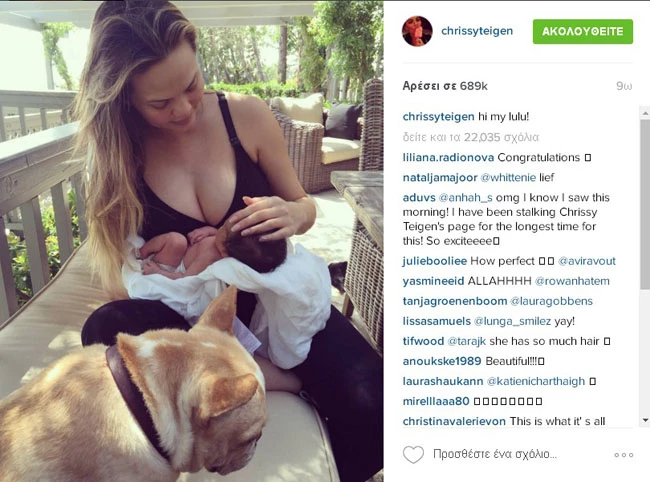The width and height of the screenshot is (650, 482).
Task: Follow the @whittenie mention link
Action: click(508, 178)
